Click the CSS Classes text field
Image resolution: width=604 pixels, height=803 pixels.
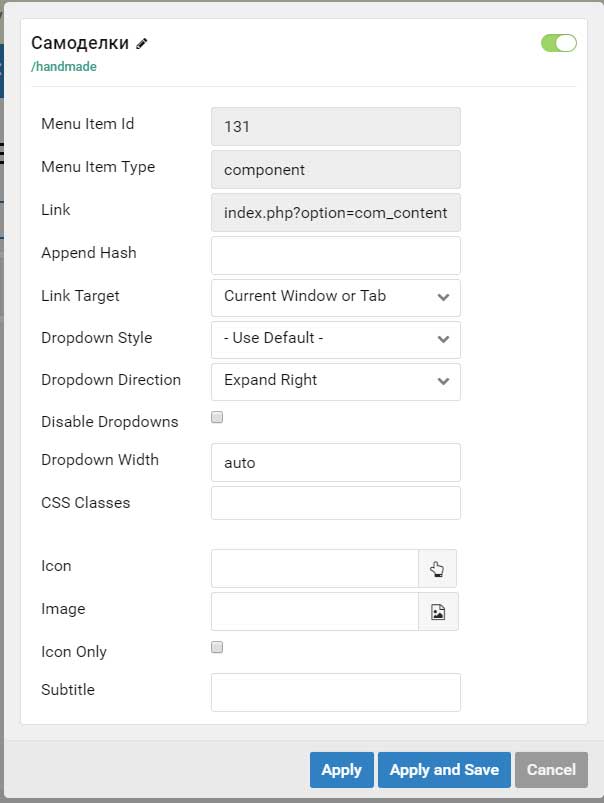336,503
